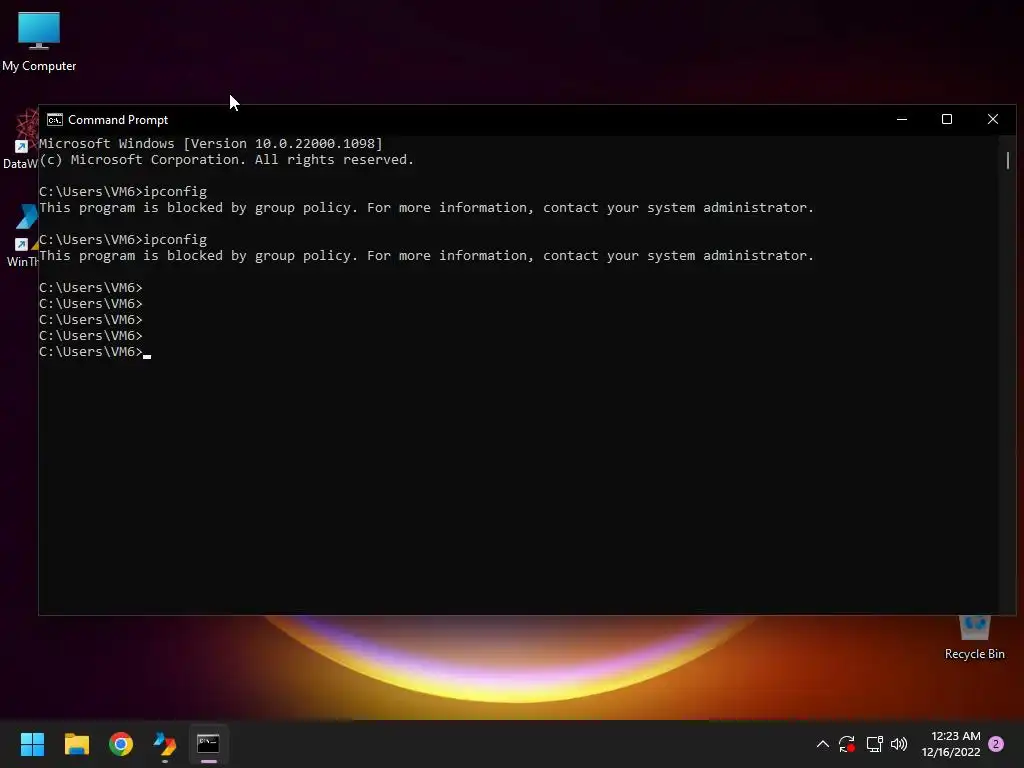Image resolution: width=1024 pixels, height=768 pixels.
Task: Open the Windows Start menu
Action: (x=32, y=744)
